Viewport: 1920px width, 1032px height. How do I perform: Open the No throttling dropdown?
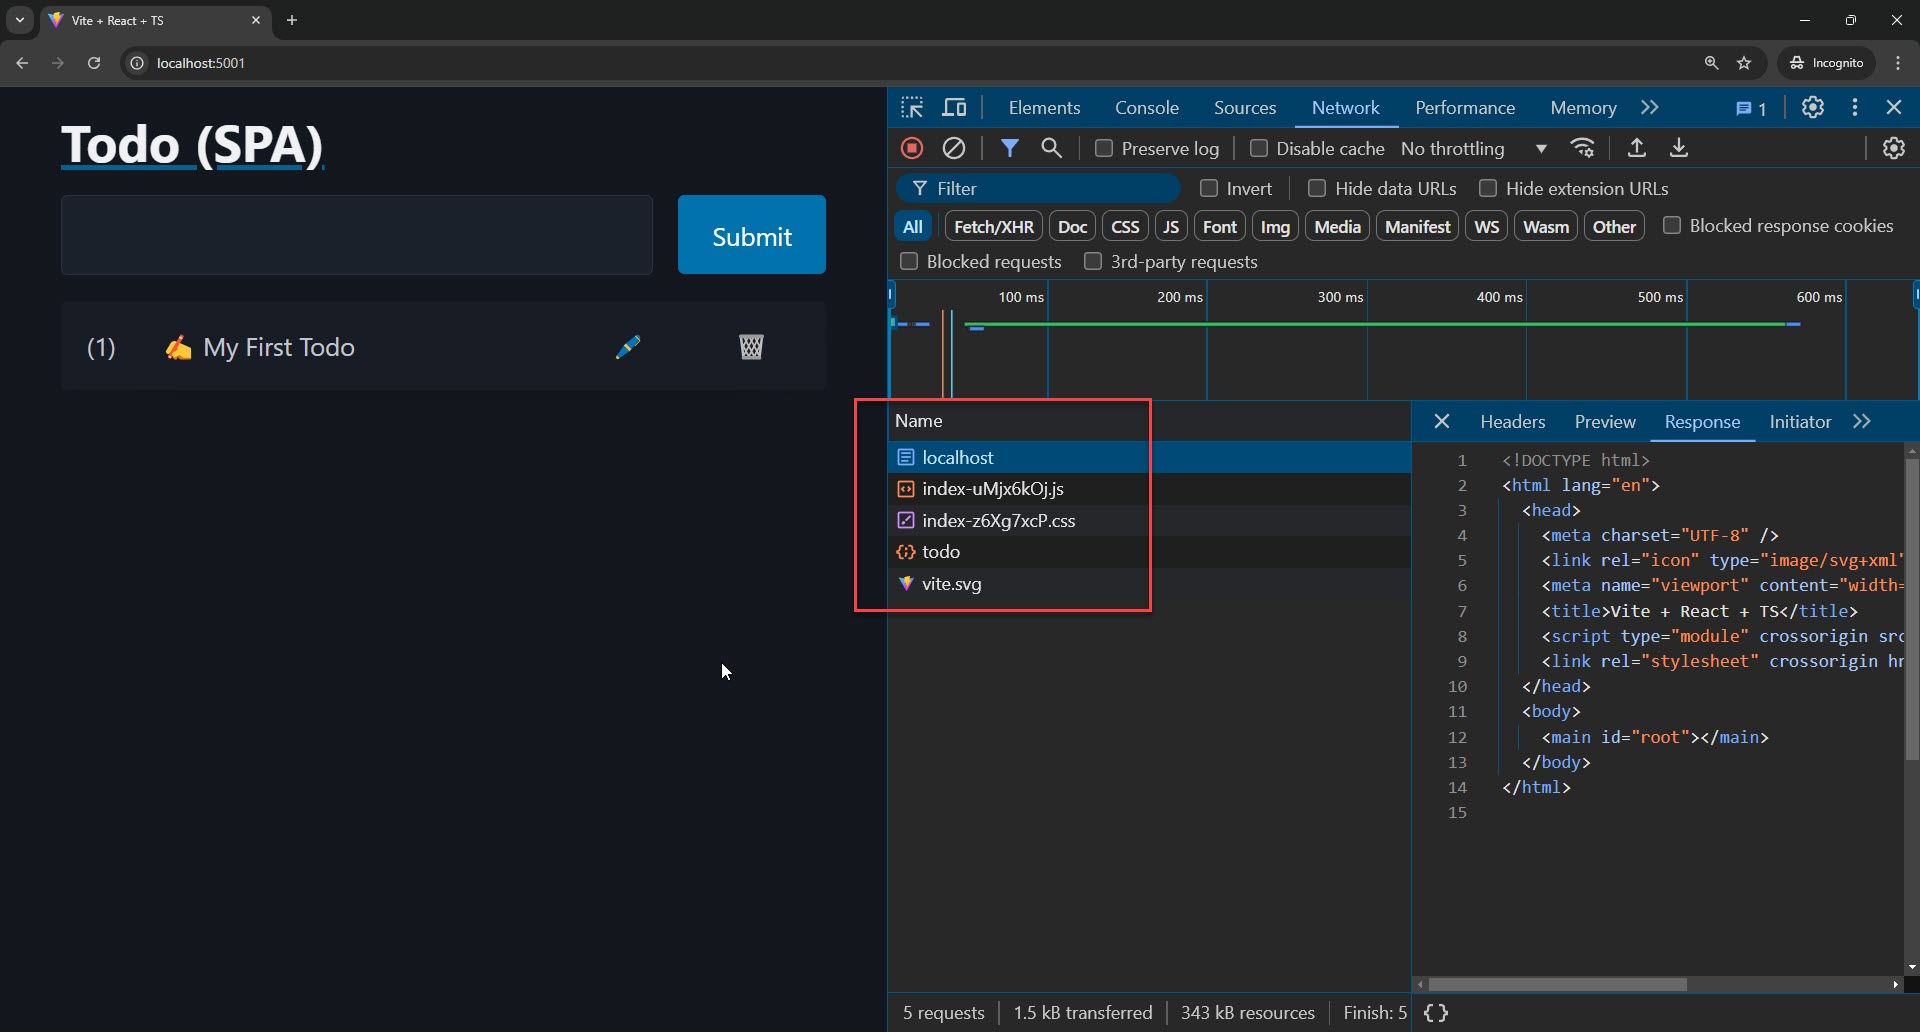(1475, 149)
